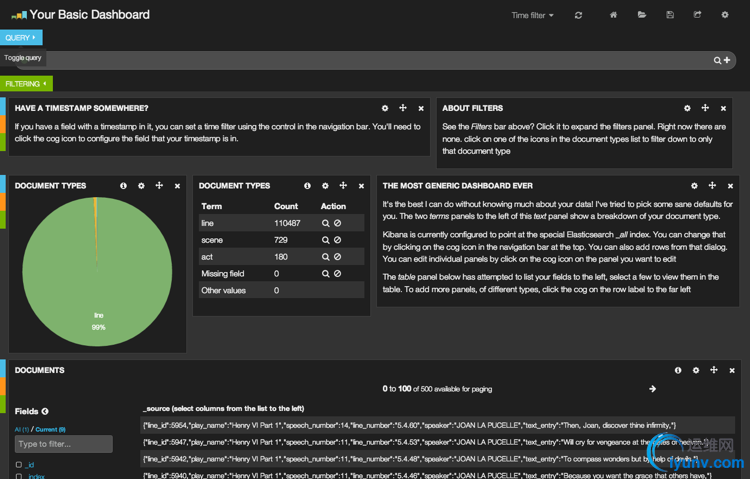Select Current fields tab
Image resolution: width=750 pixels, height=479 pixels.
[x=50, y=429]
